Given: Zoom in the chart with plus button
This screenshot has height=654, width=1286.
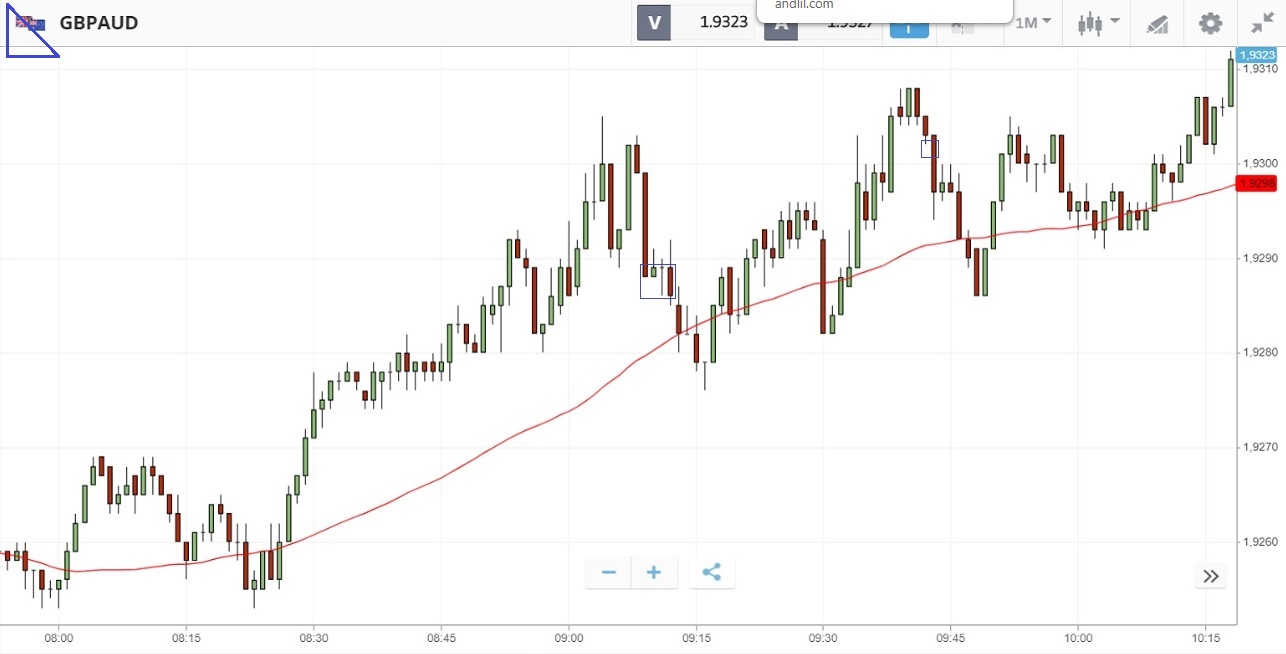Looking at the screenshot, I should (654, 573).
